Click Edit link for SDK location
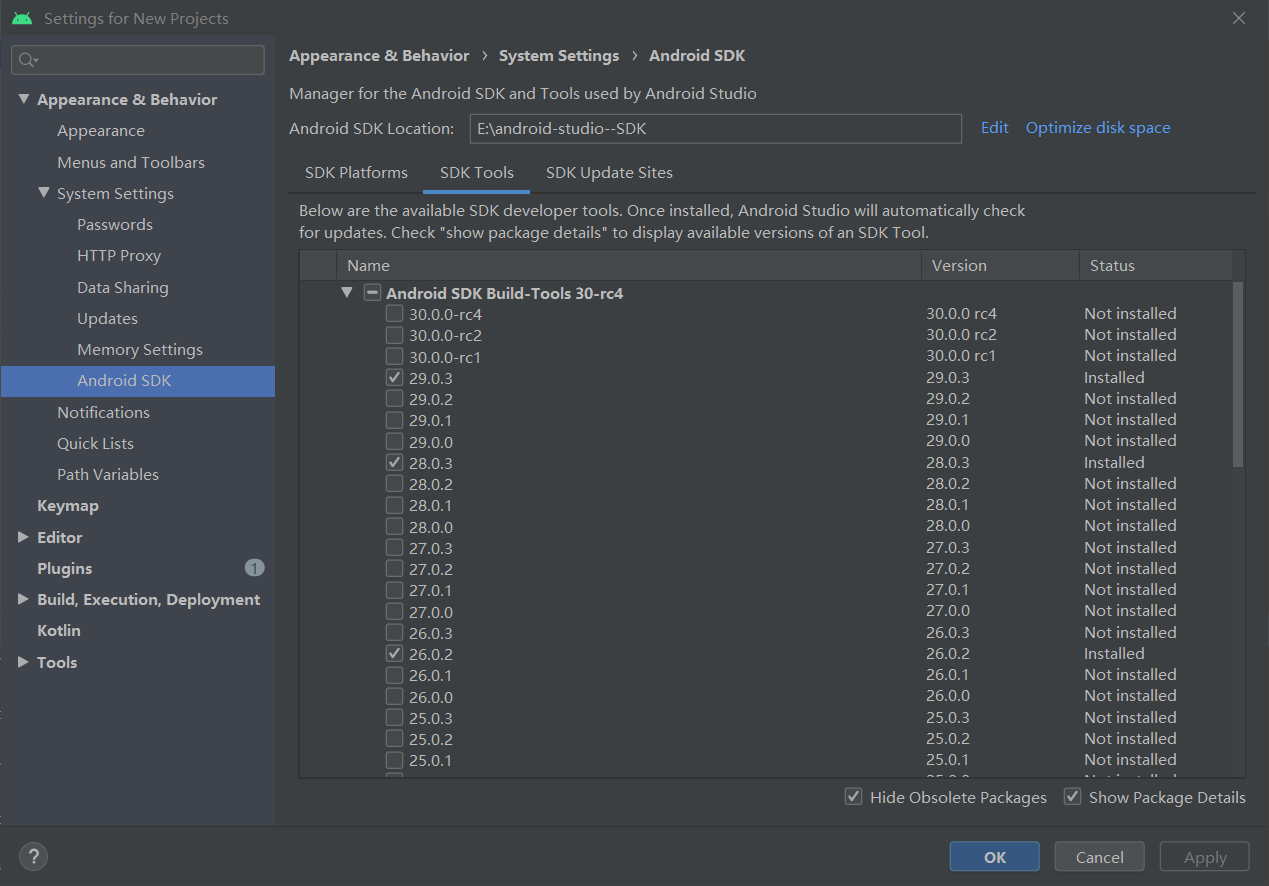The height and width of the screenshot is (886, 1269). pos(994,128)
